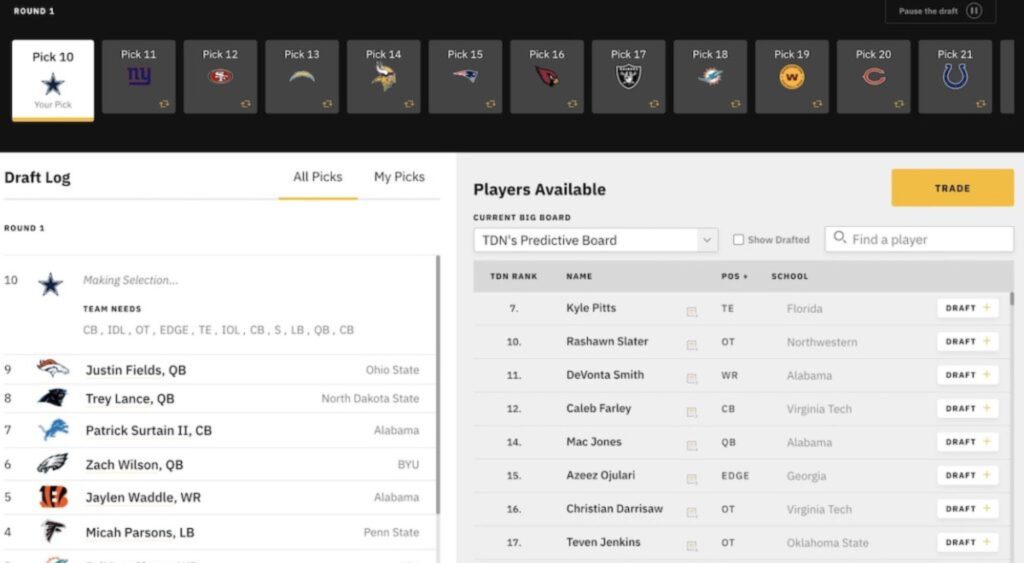The image size is (1024, 563).
Task: Click trade-swap icon on Pick 20 card
Action: click(x=899, y=104)
